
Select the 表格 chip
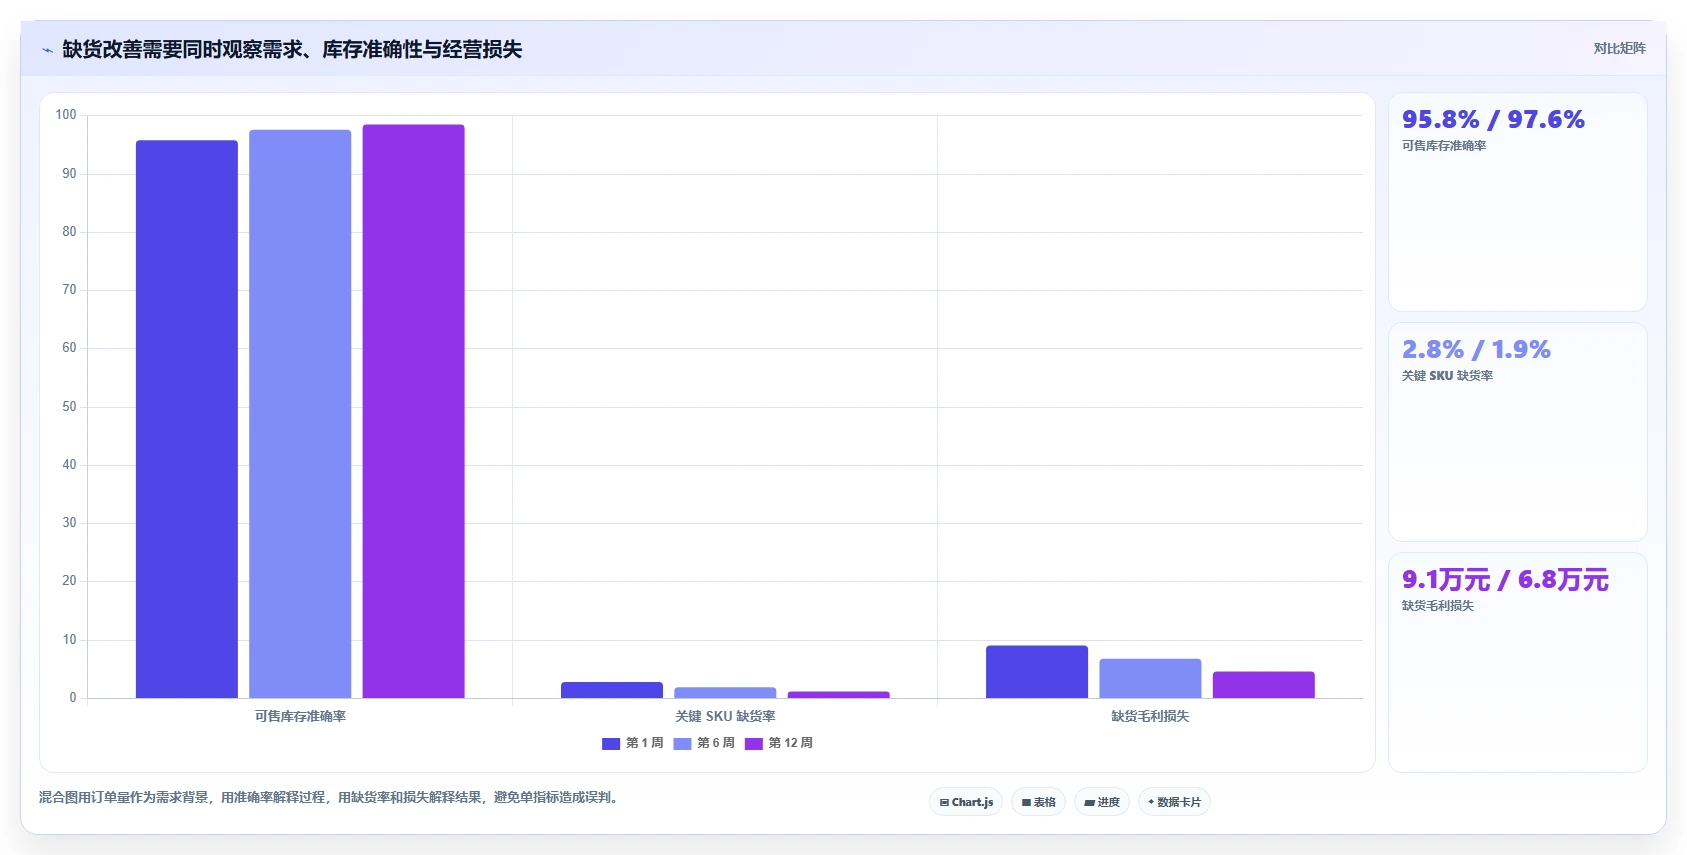coord(1038,802)
